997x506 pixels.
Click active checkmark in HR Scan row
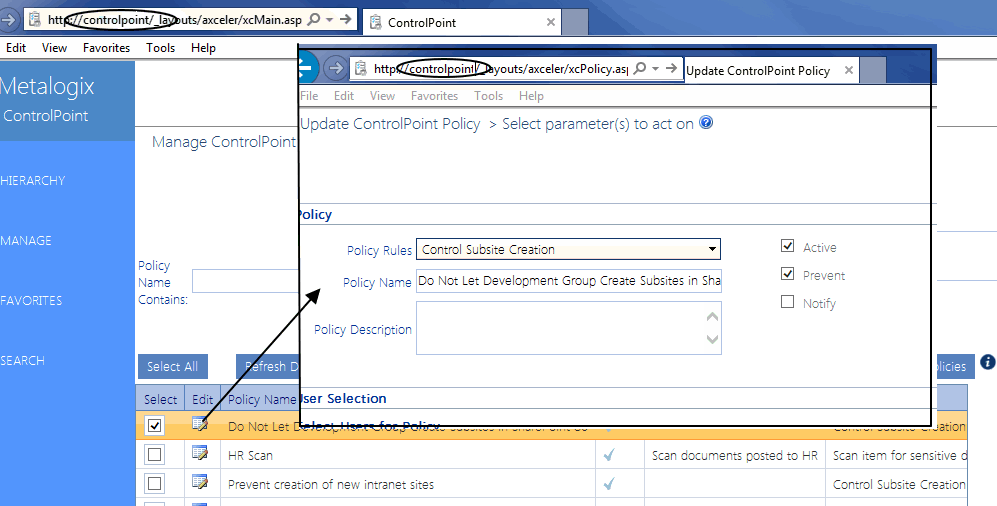pyautogui.click(x=609, y=455)
